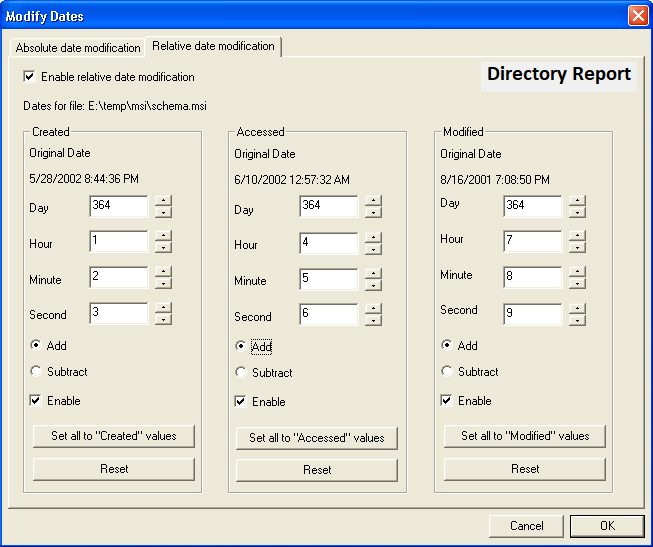Increase the Created Day spinner value
The width and height of the screenshot is (653, 547).
tap(163, 199)
